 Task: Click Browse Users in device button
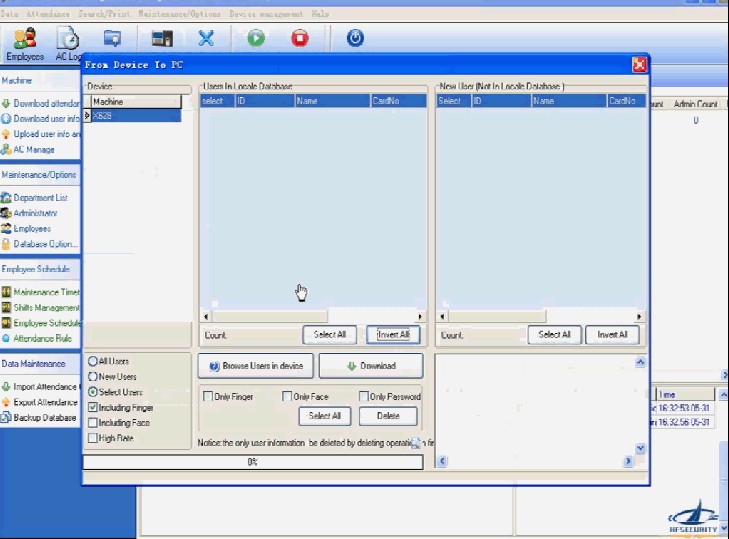coord(256,366)
